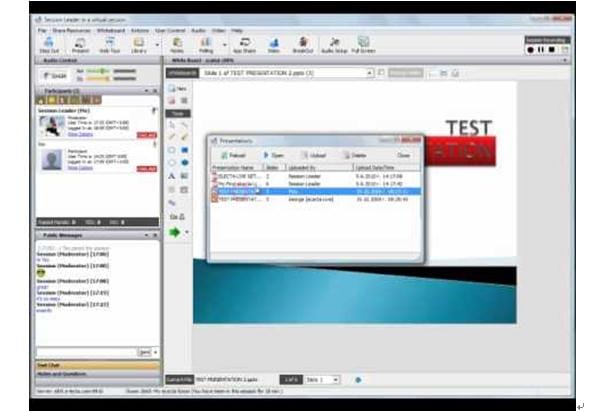Image resolution: width=600 pixels, height=411 pixels.
Task: Start App Share from the toolbar
Action: 245,45
